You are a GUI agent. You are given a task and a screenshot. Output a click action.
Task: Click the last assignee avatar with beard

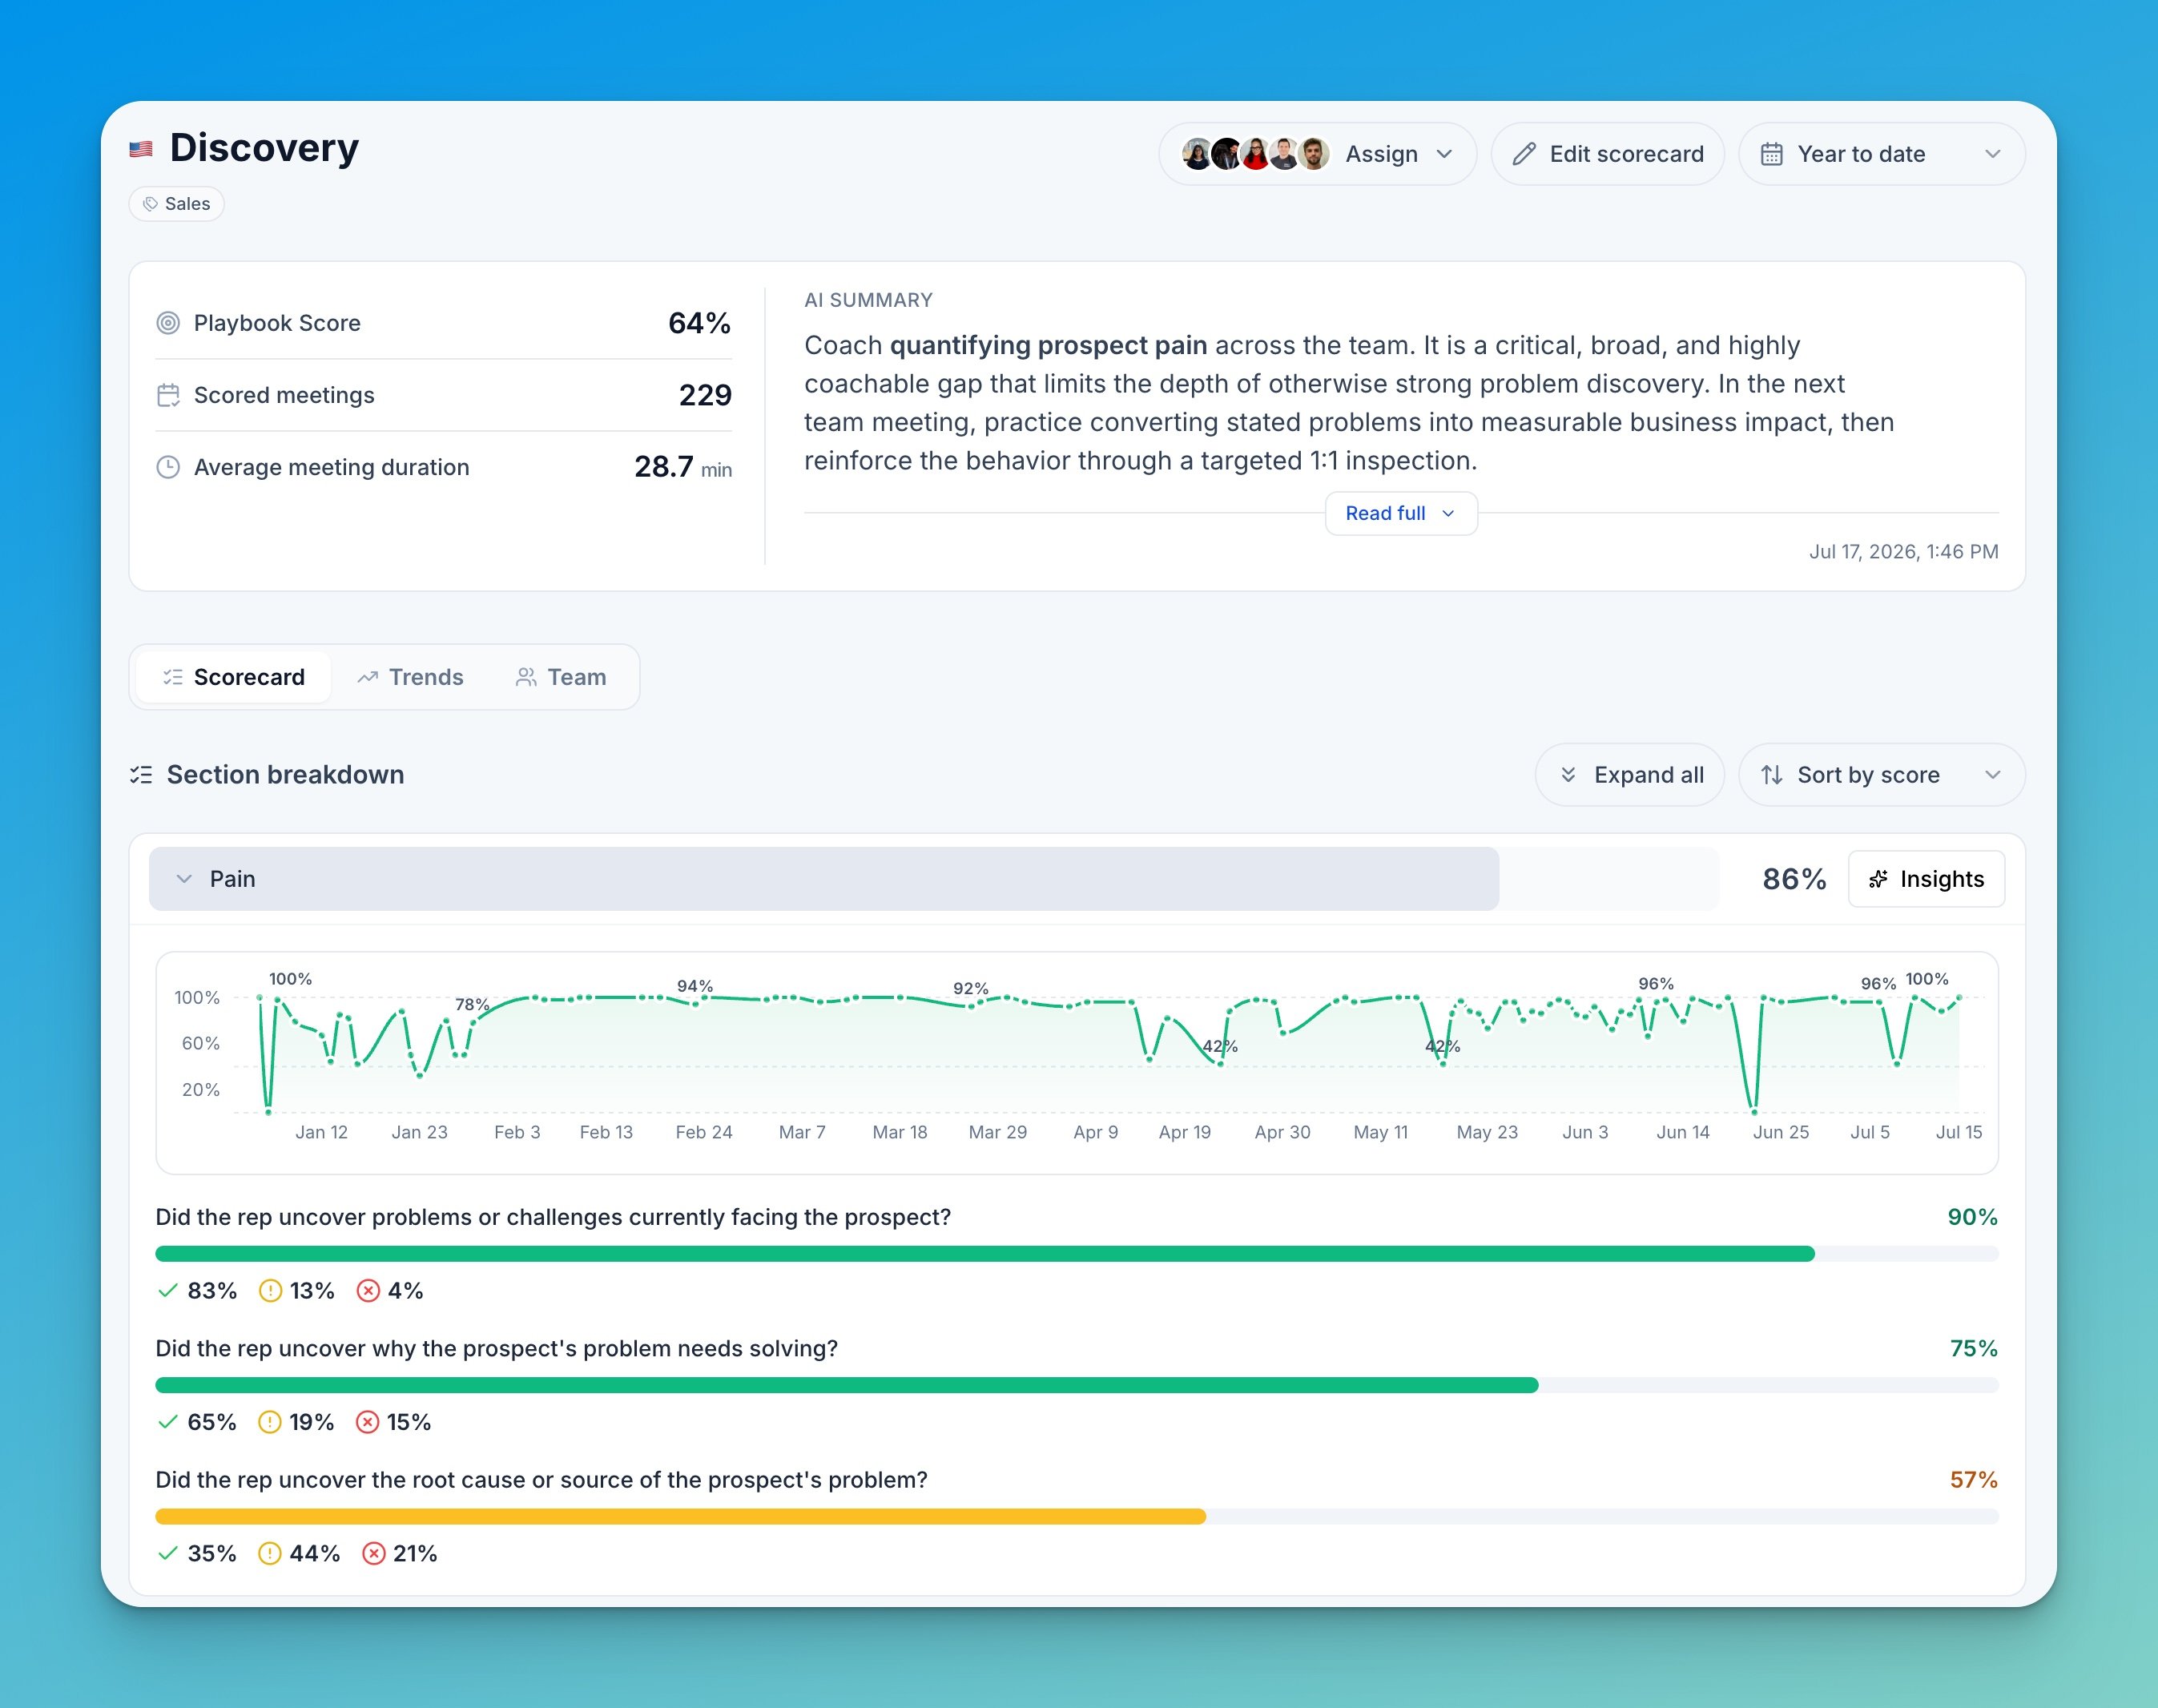point(1313,154)
